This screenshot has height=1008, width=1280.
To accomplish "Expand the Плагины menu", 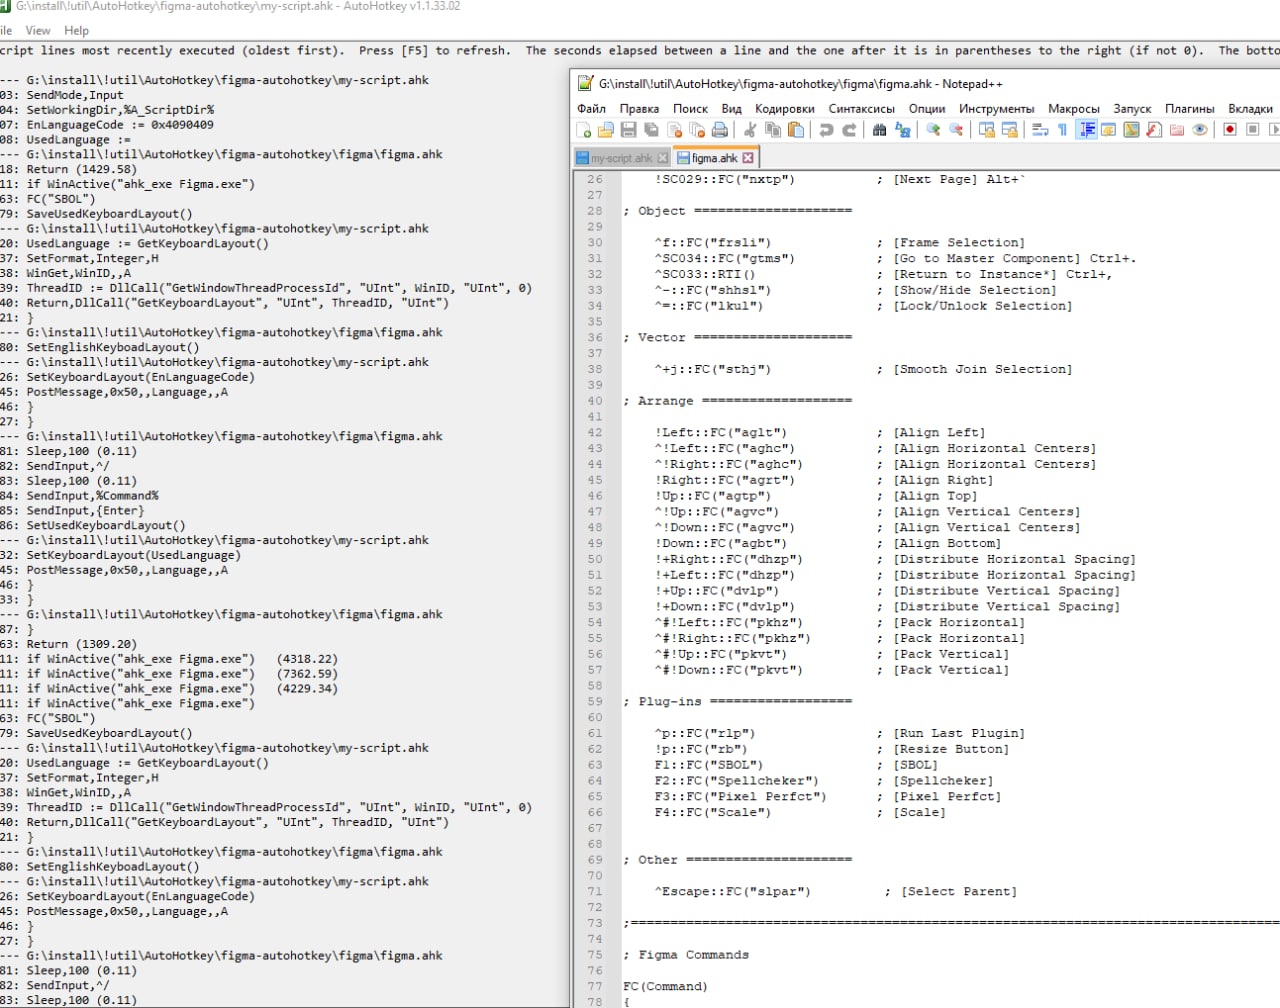I will click(x=1189, y=108).
